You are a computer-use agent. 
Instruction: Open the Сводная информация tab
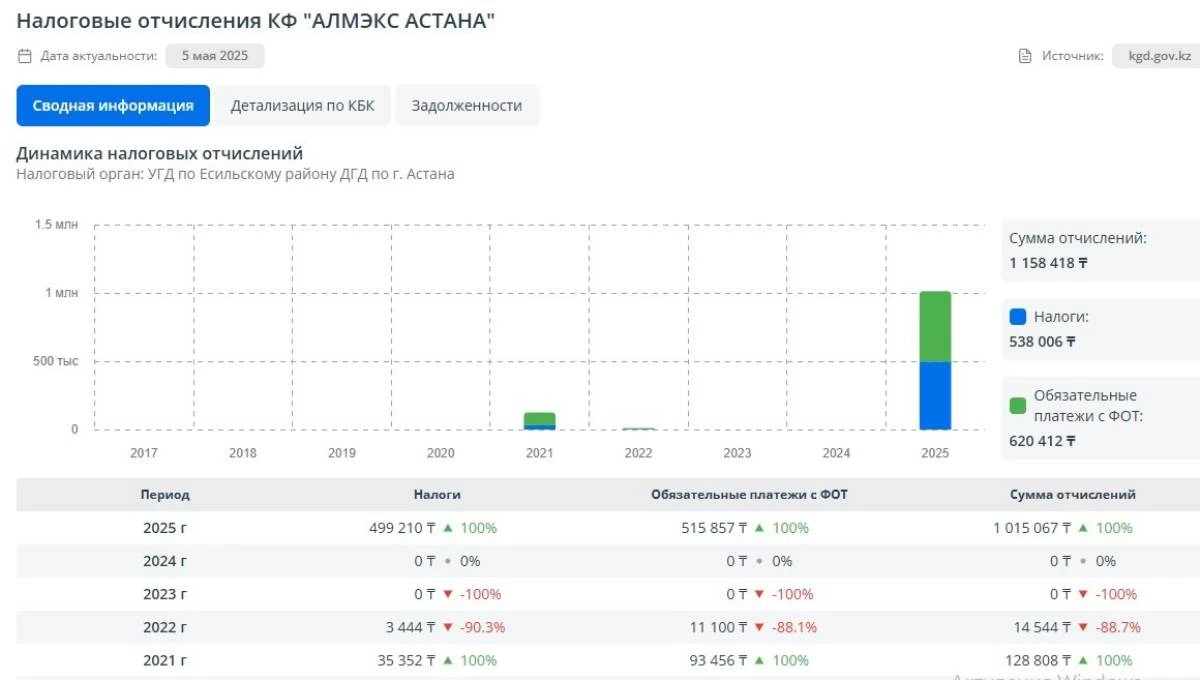(x=113, y=106)
